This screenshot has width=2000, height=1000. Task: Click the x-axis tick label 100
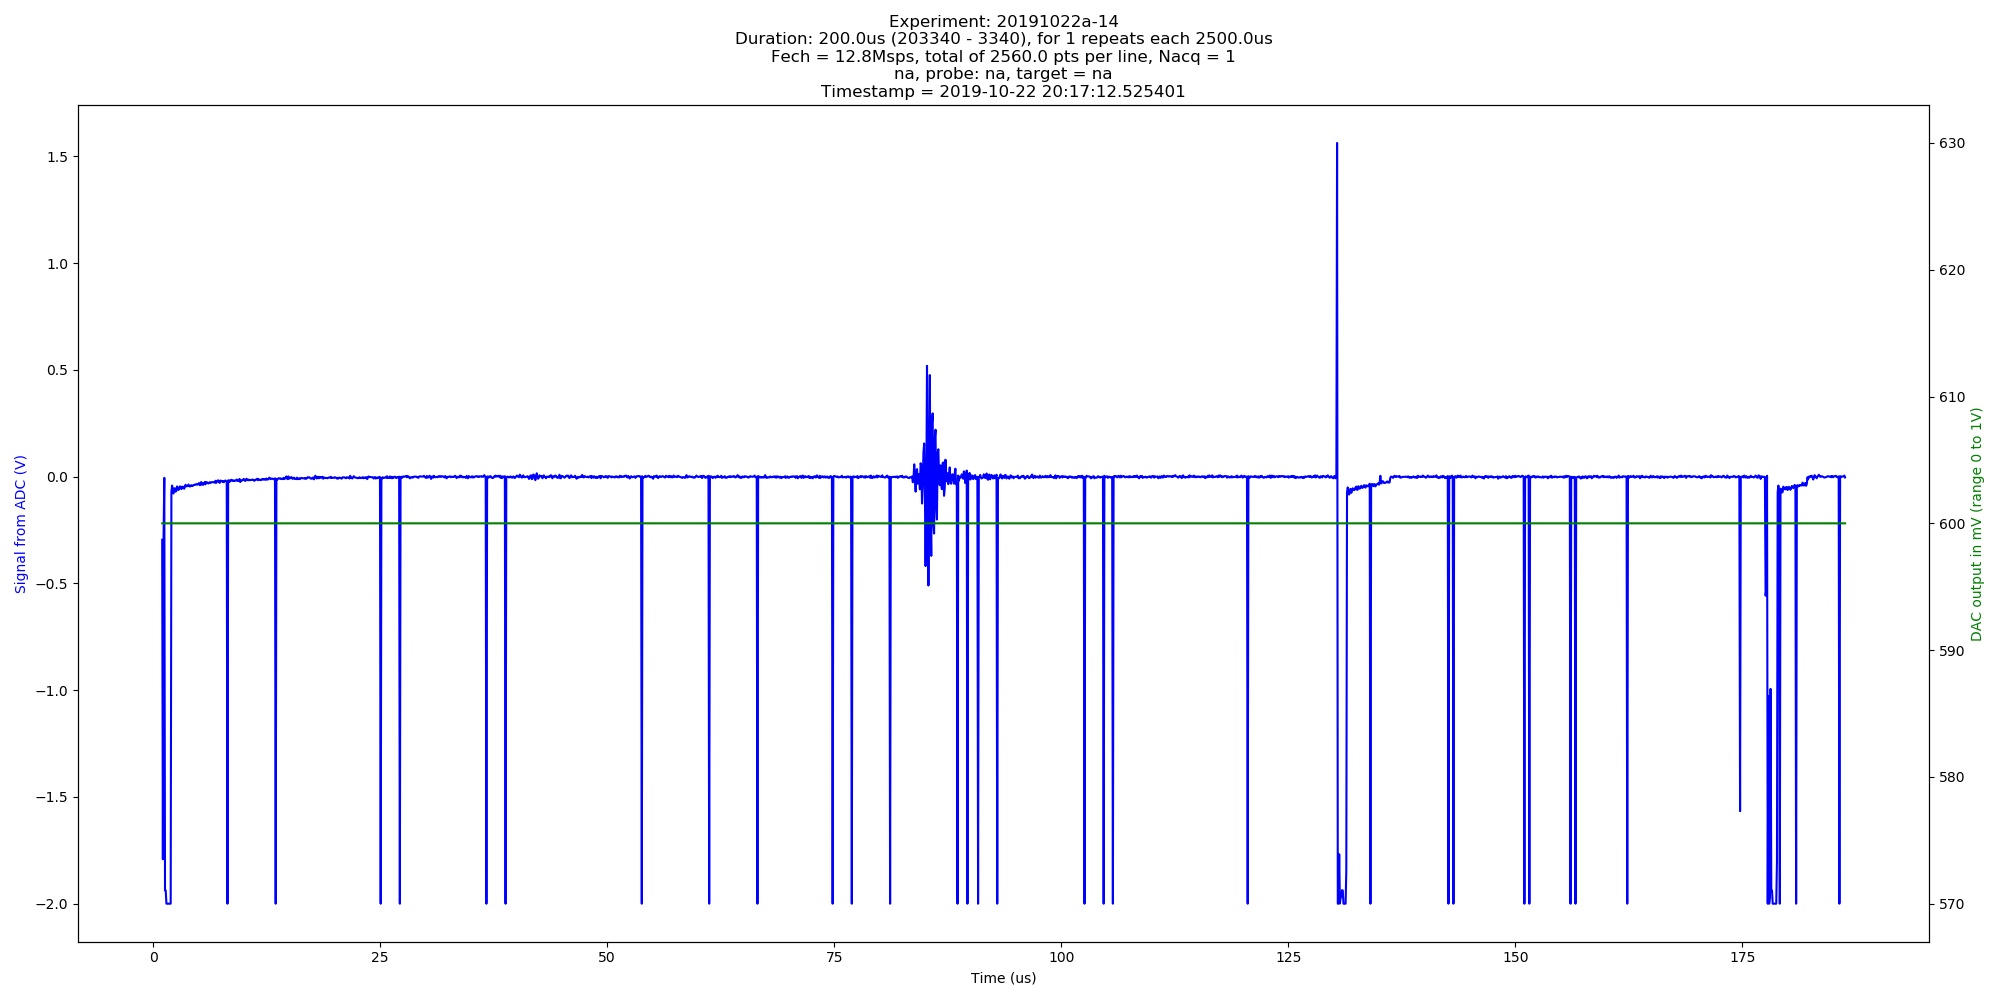coord(1061,957)
